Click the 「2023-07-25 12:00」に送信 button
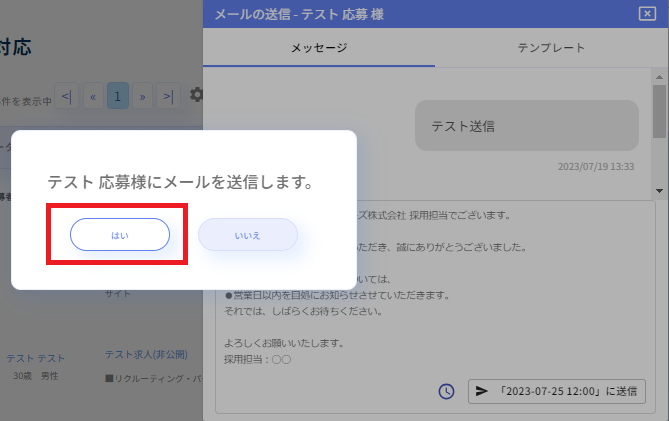Viewport: 669px width, 421px height. [556, 391]
